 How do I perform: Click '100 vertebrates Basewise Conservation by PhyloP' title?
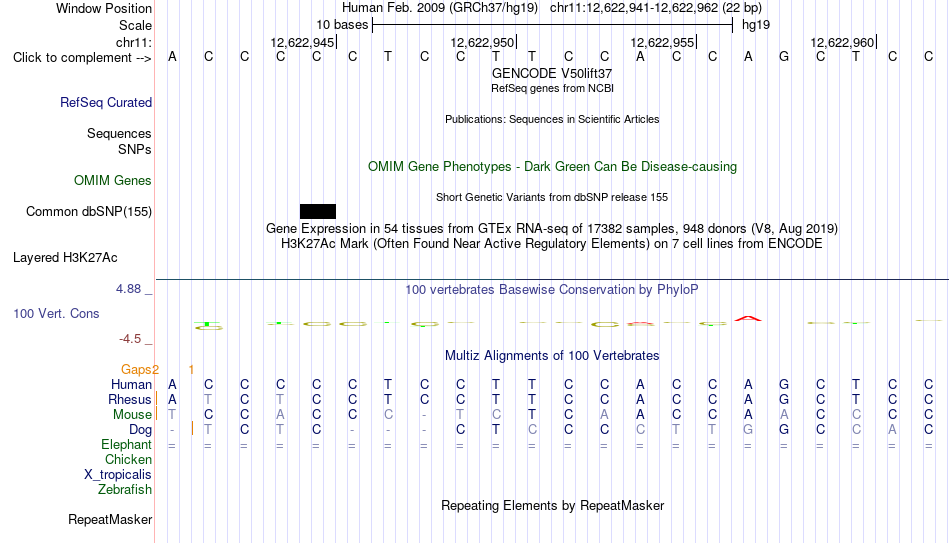(x=552, y=290)
